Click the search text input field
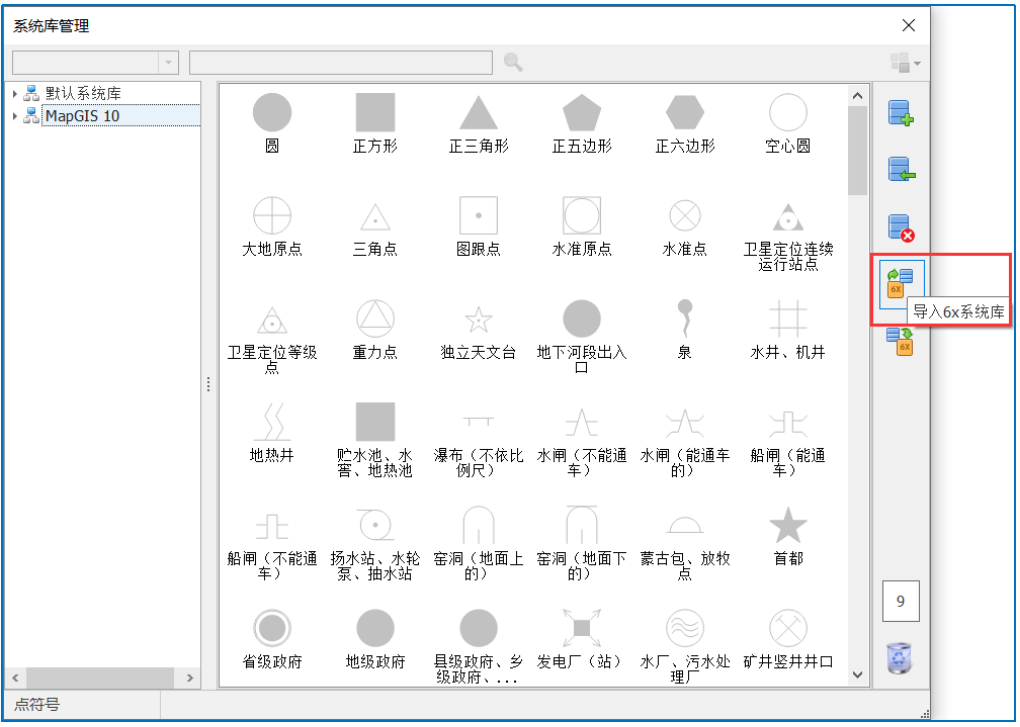Image resolution: width=1020 pixels, height=727 pixels. (x=341, y=62)
